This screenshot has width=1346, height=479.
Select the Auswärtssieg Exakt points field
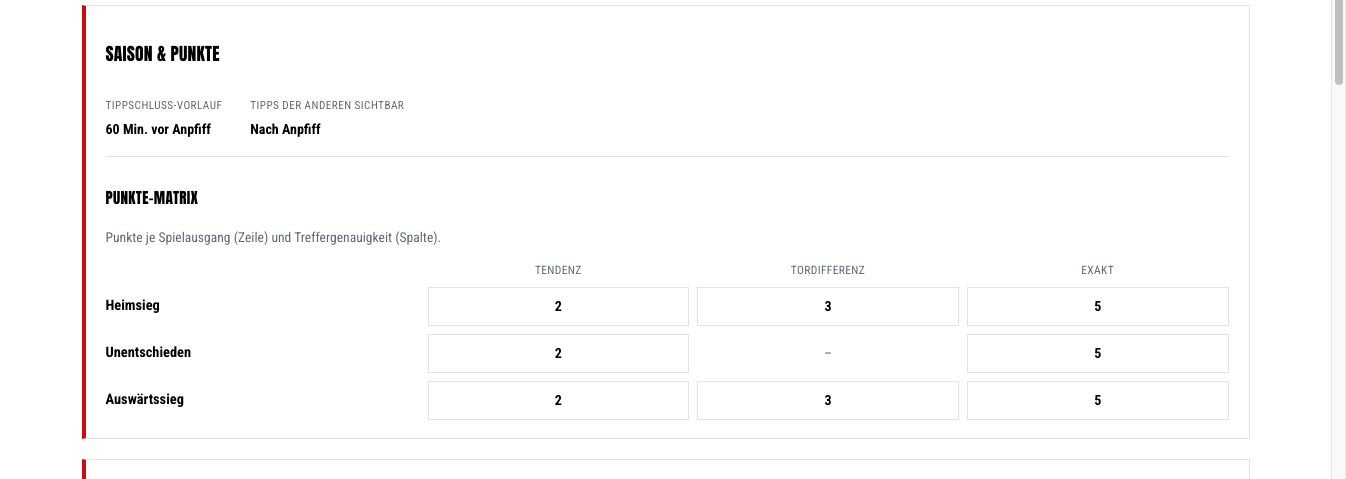1098,400
